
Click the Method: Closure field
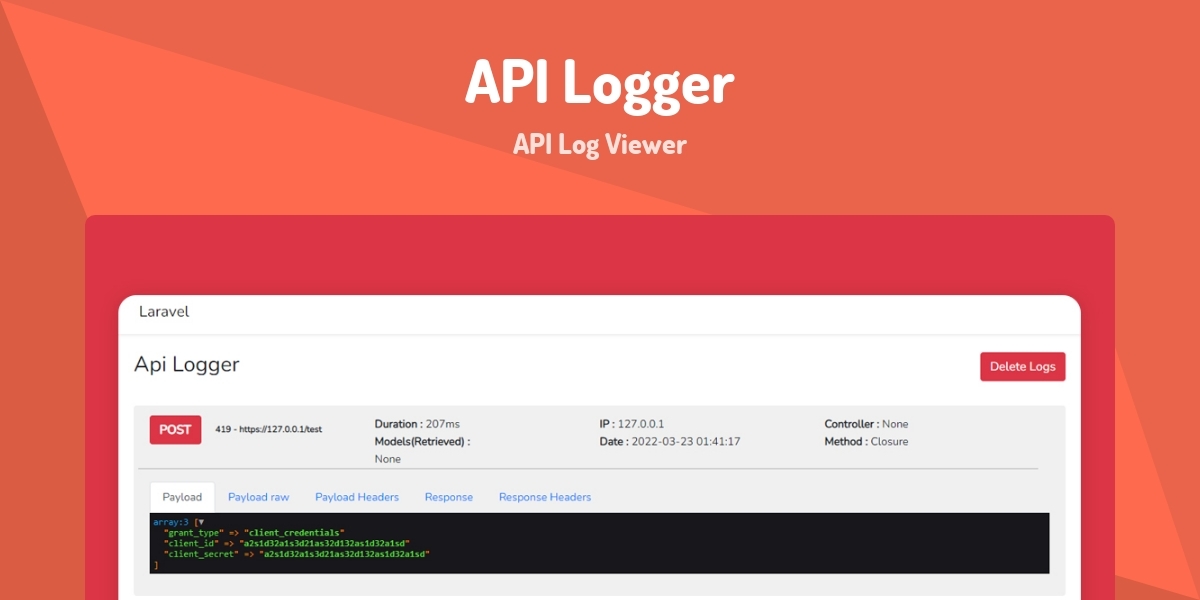point(866,440)
